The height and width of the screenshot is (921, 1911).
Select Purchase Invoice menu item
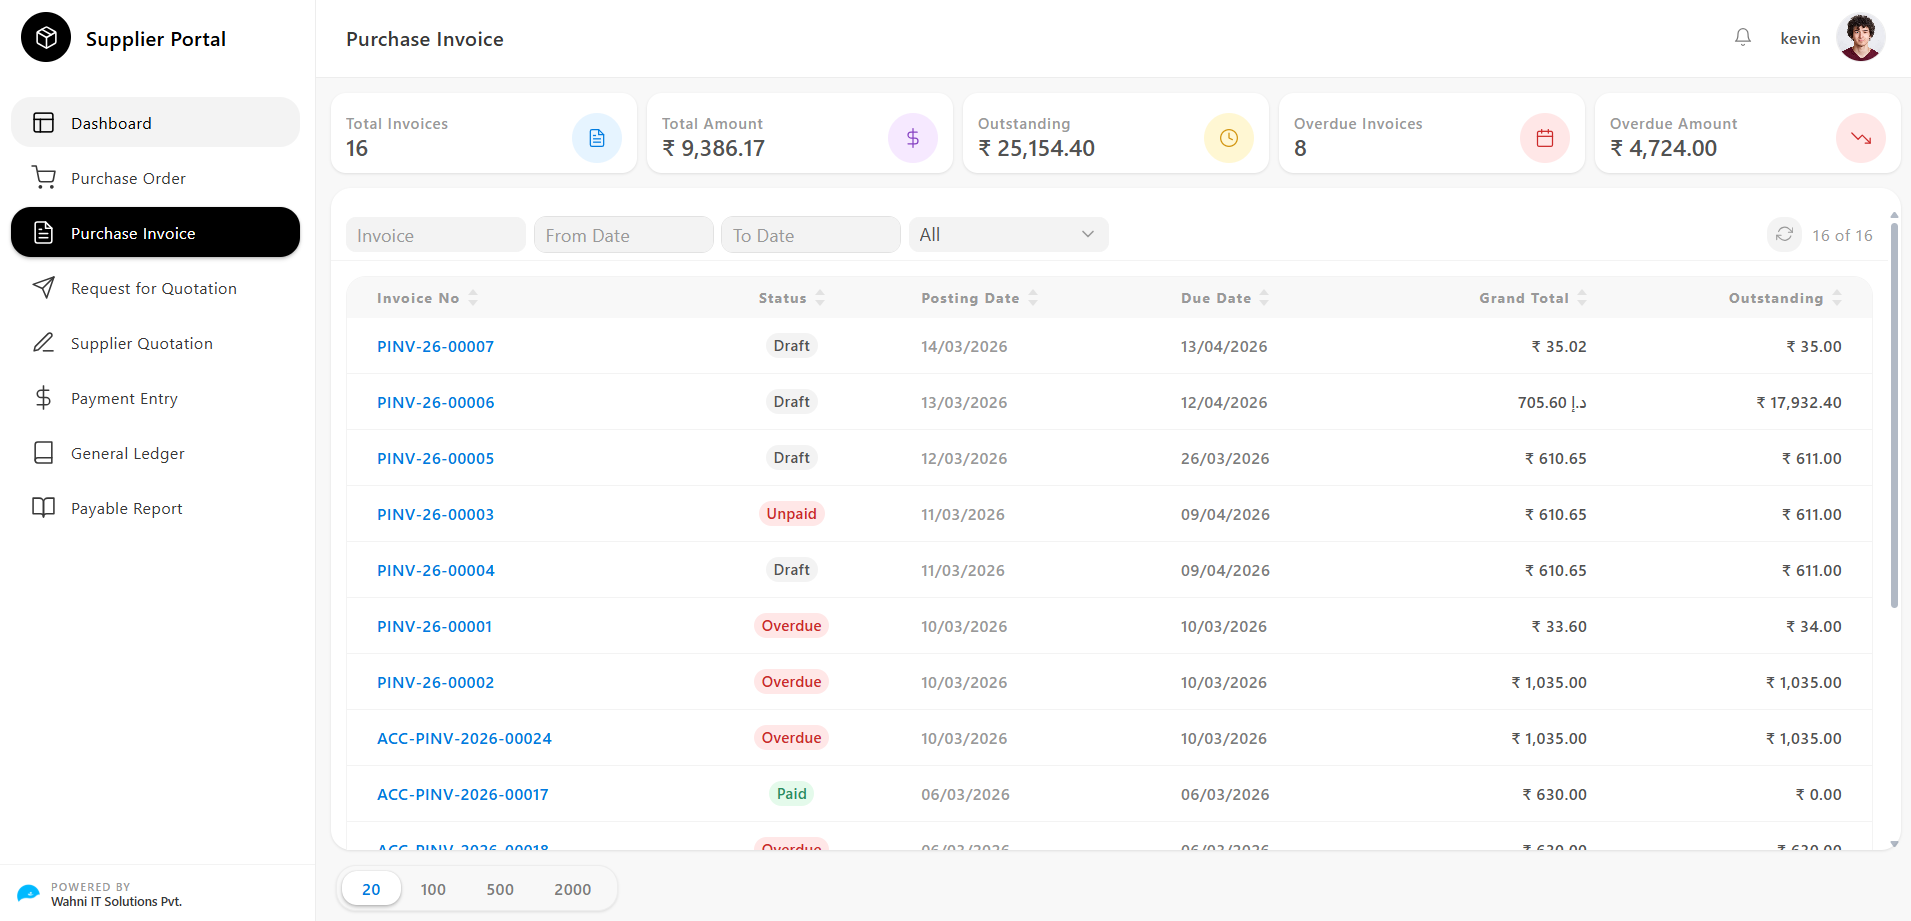coord(155,233)
